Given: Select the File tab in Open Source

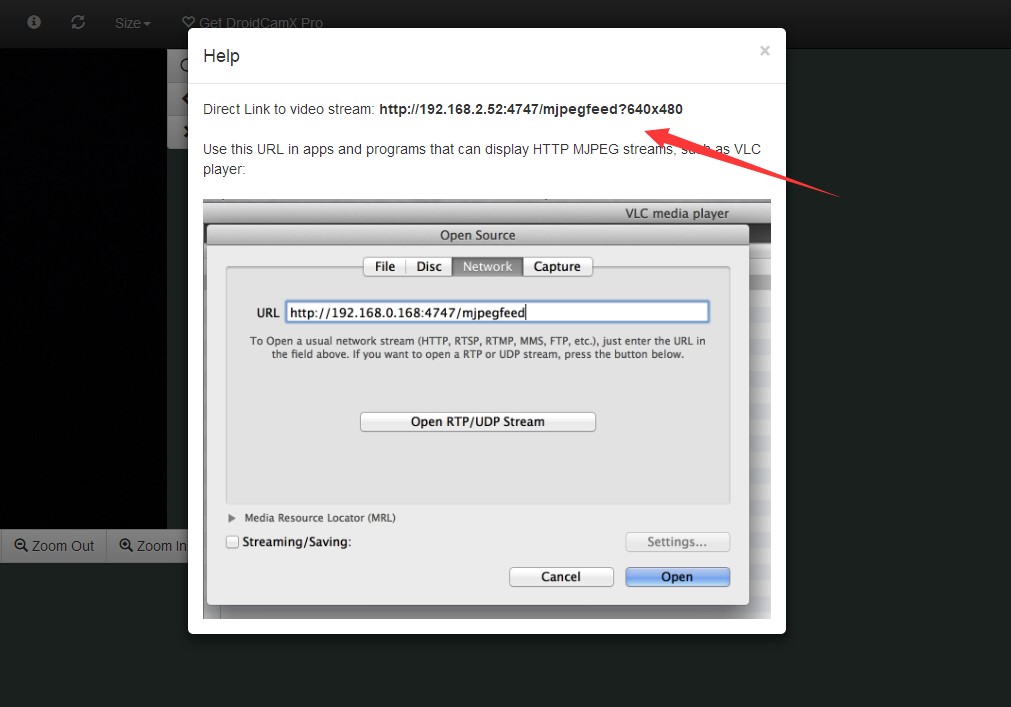Looking at the screenshot, I should click(385, 266).
